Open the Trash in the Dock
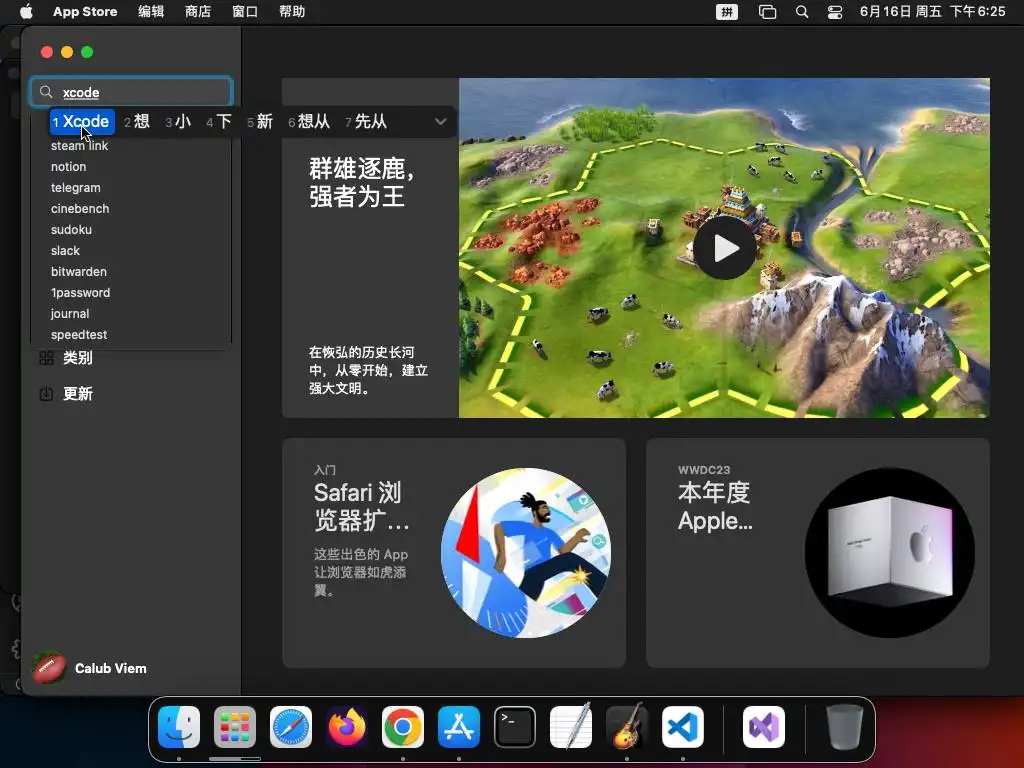 844,727
